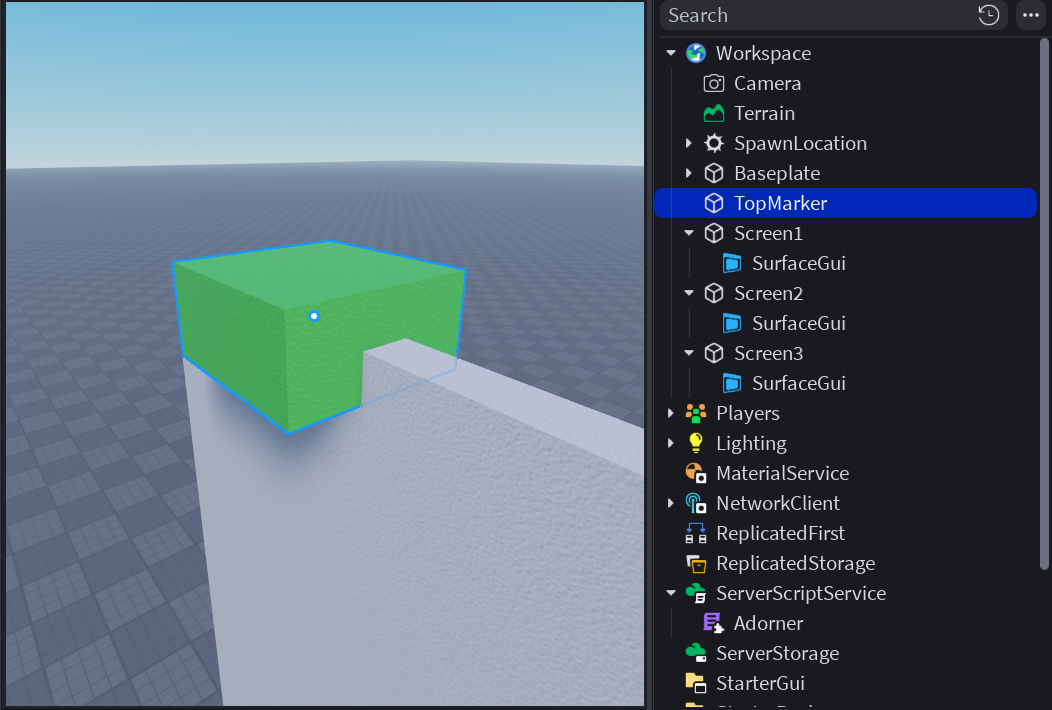Click the white handle dot on green block
Viewport: 1052px width, 710px height.
pos(314,316)
